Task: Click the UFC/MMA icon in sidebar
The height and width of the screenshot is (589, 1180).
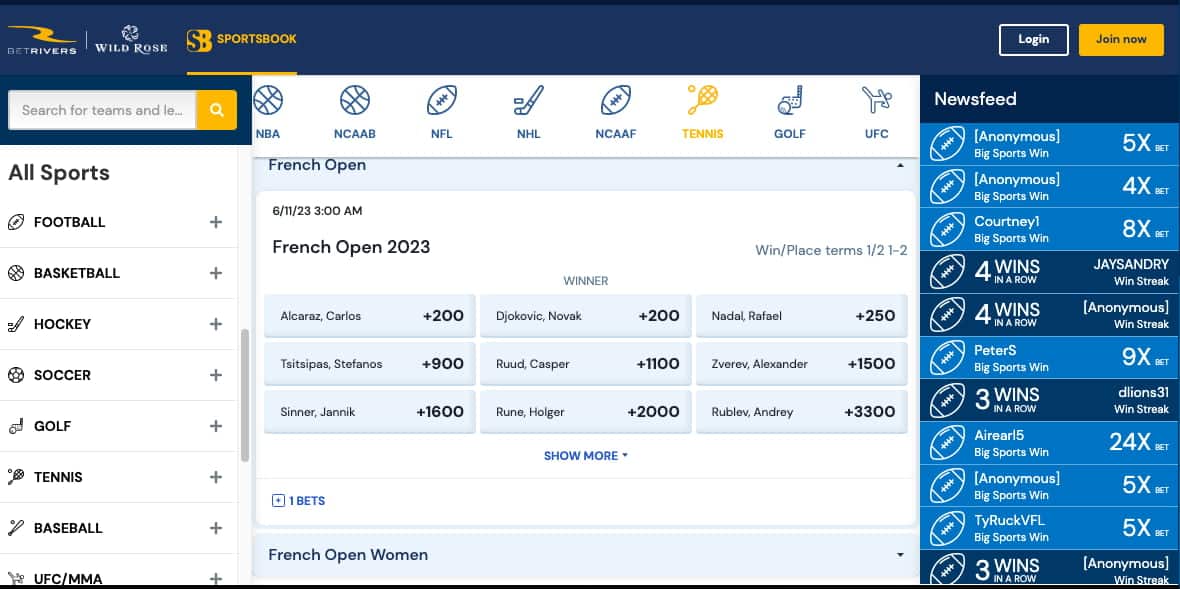Action: coord(16,578)
